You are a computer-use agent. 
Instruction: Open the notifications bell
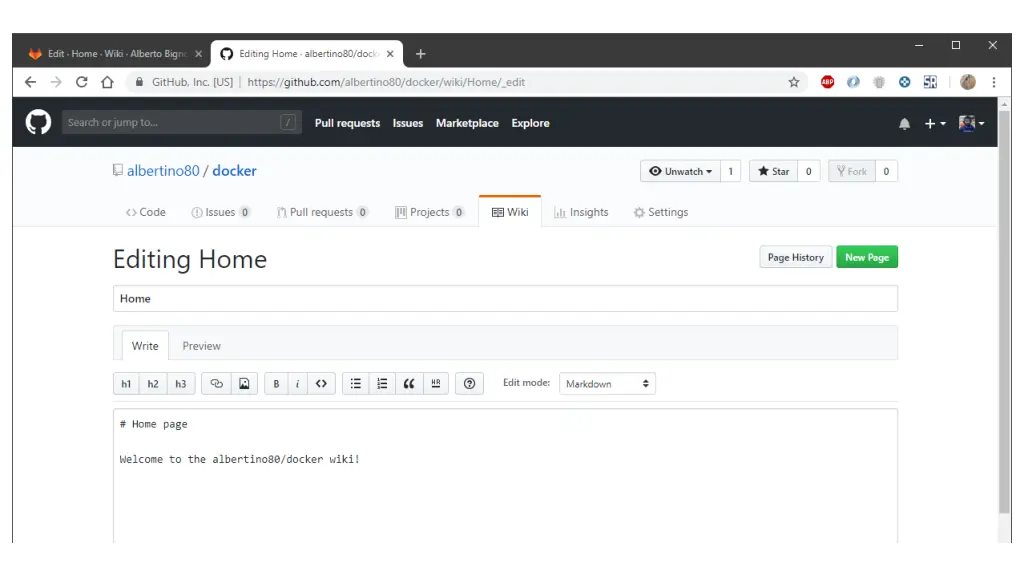coord(904,123)
